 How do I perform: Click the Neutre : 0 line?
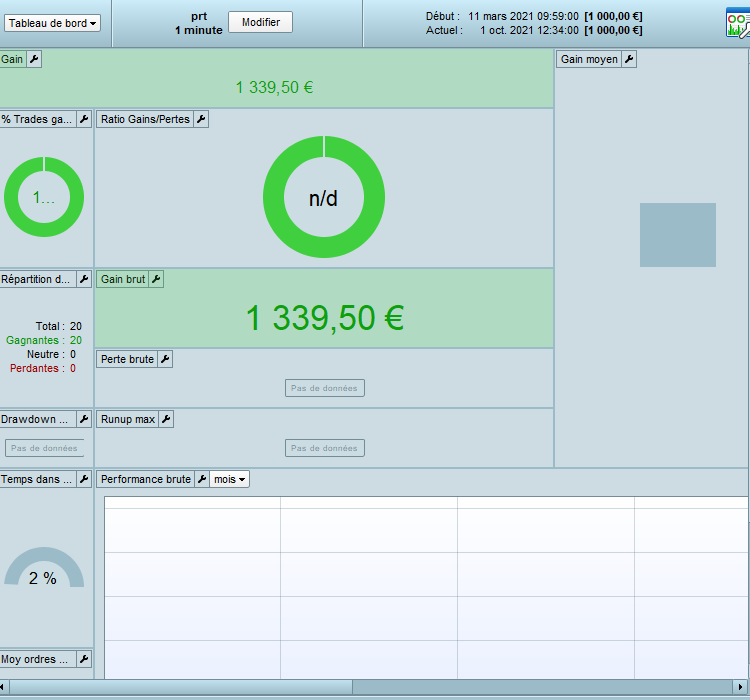51,354
